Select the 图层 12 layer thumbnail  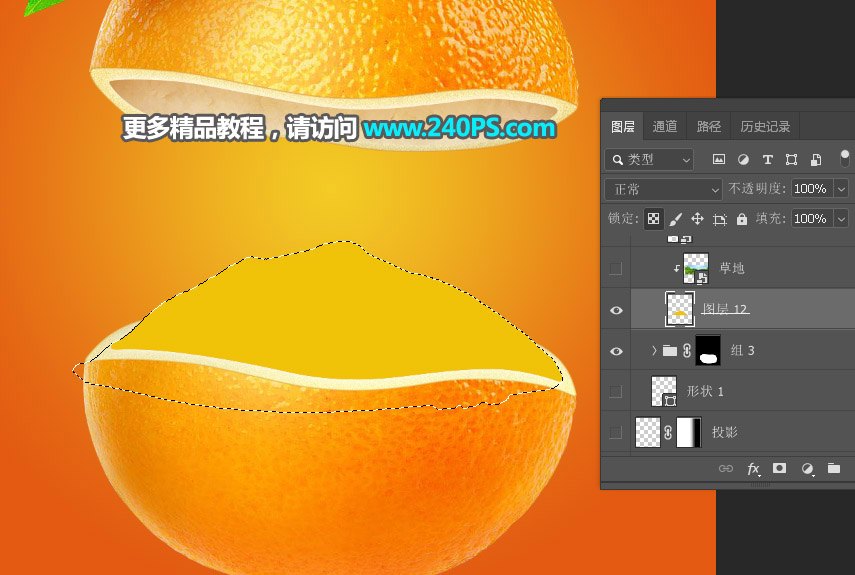679,309
